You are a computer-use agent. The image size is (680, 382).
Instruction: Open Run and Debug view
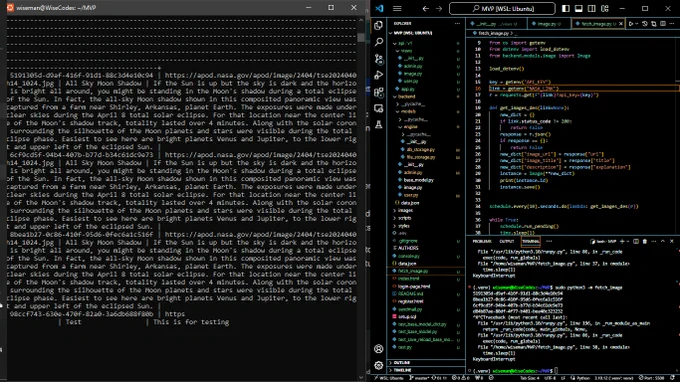click(379, 75)
